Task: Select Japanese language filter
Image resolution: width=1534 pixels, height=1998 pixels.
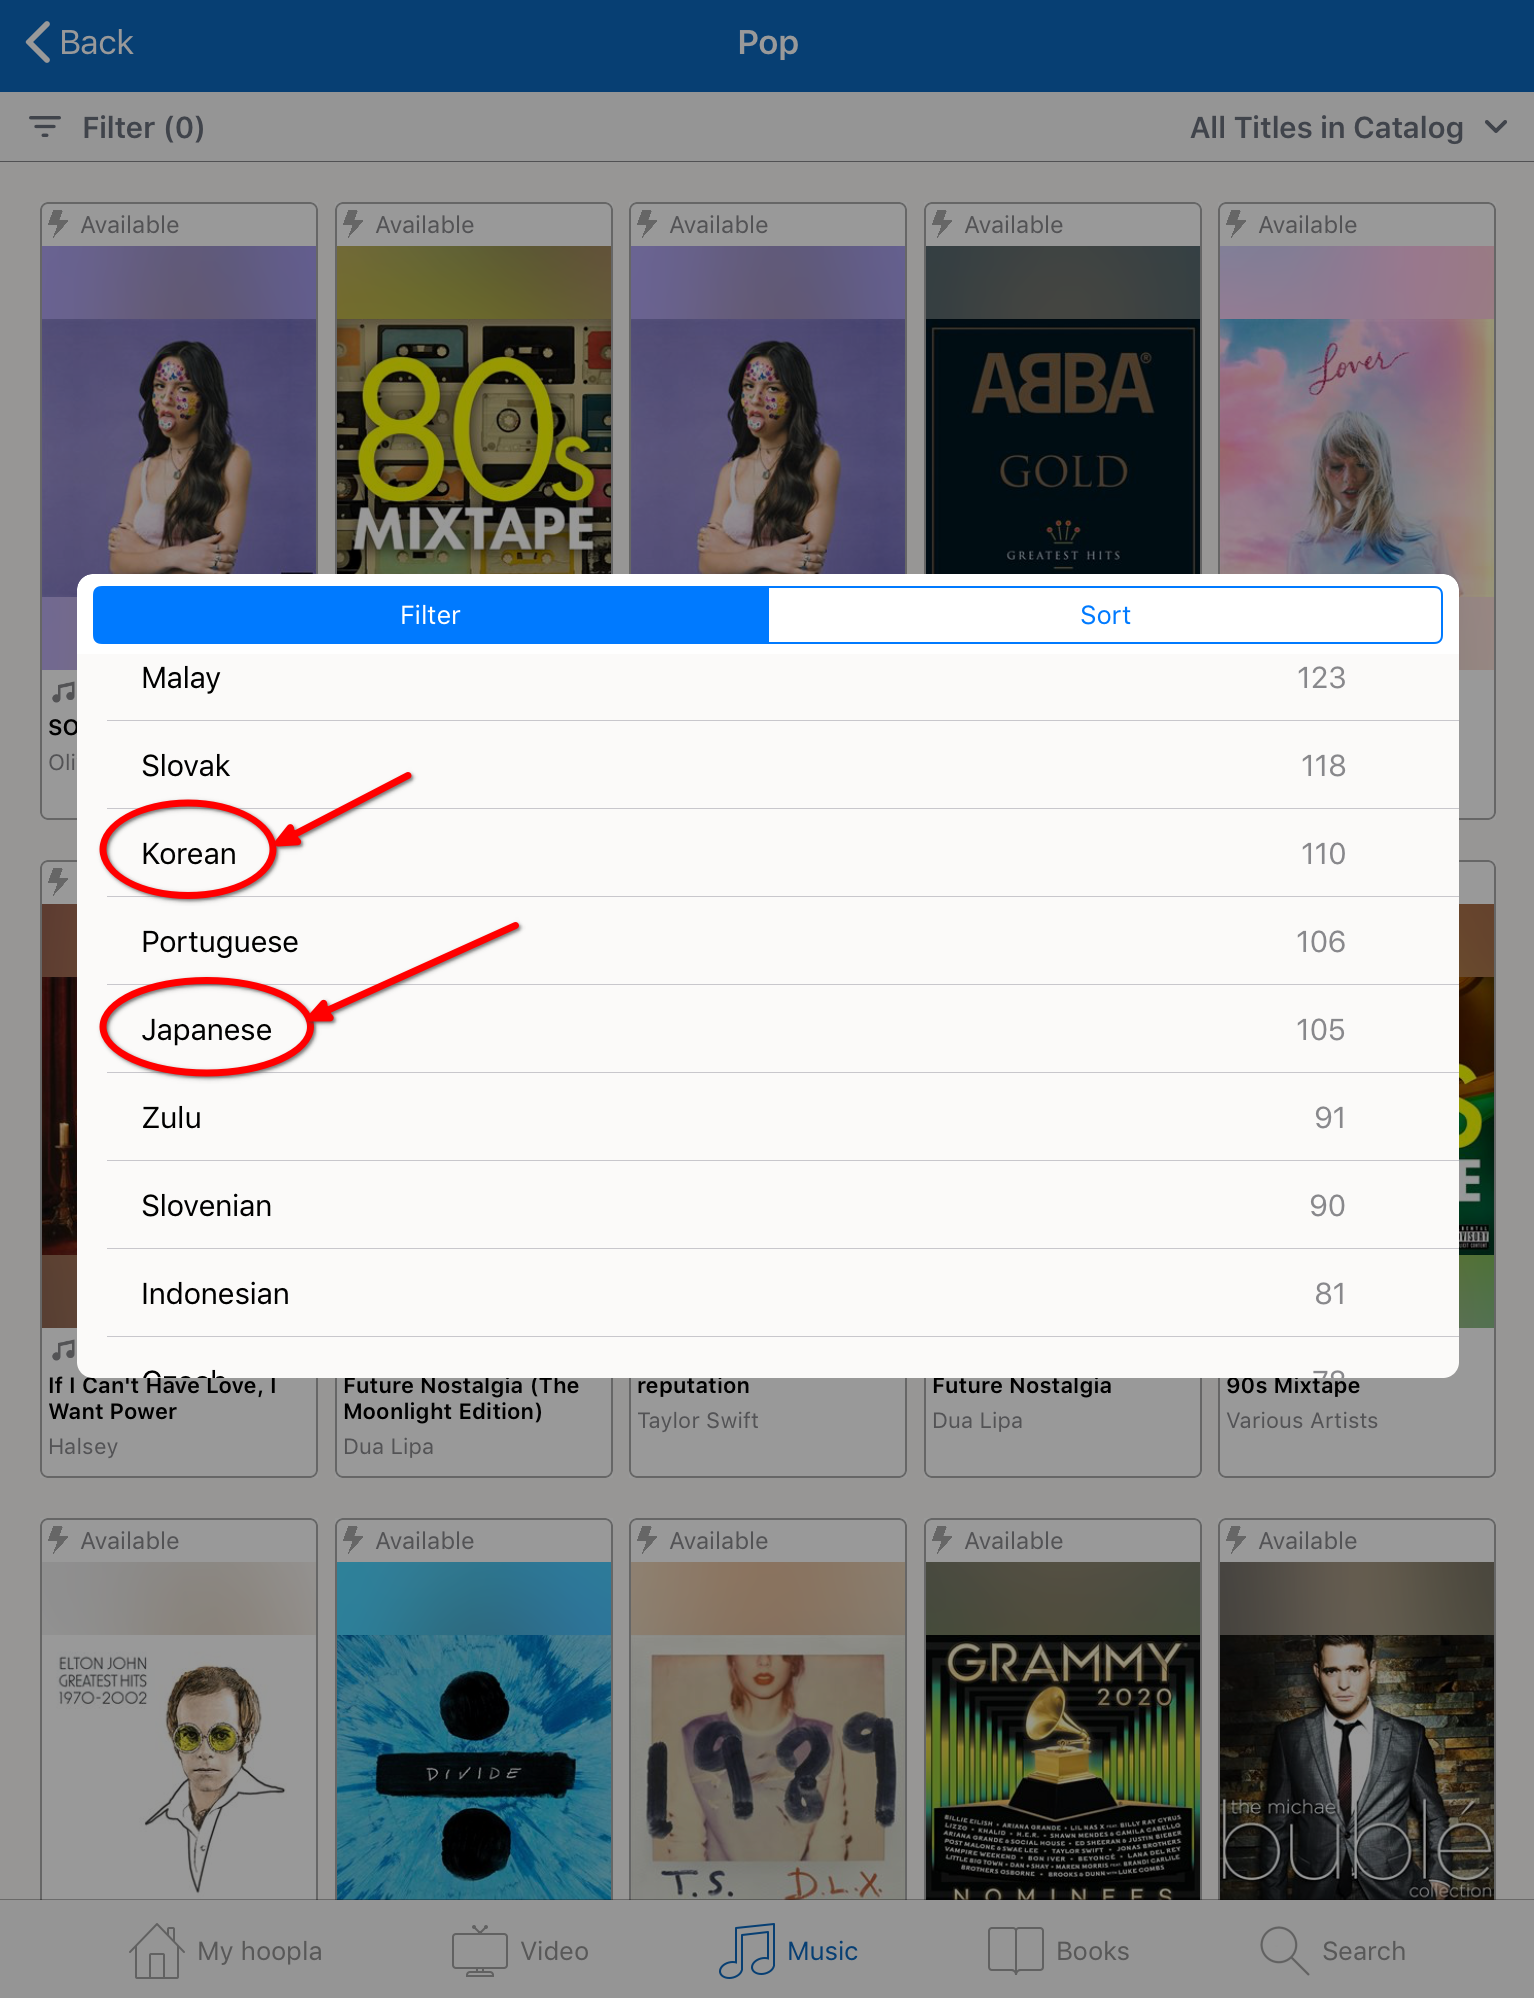Action: [206, 1029]
